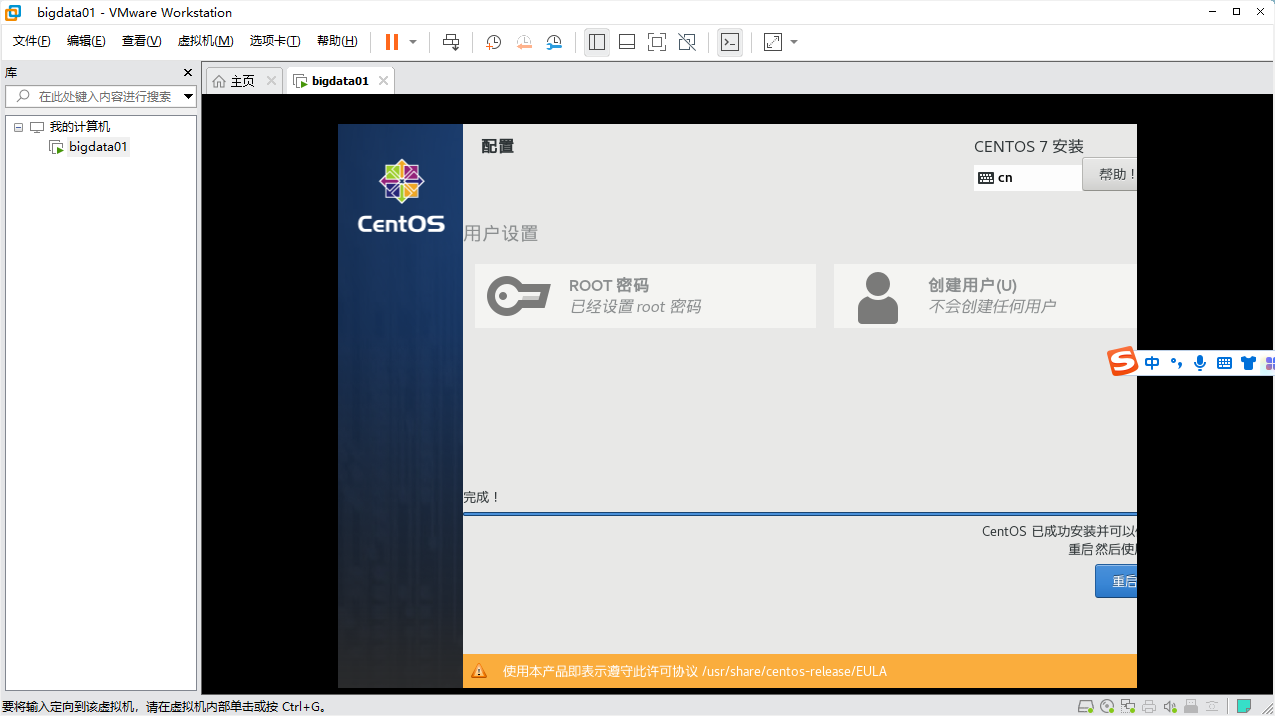Open the snapshot manager
The width and height of the screenshot is (1275, 716).
point(555,42)
